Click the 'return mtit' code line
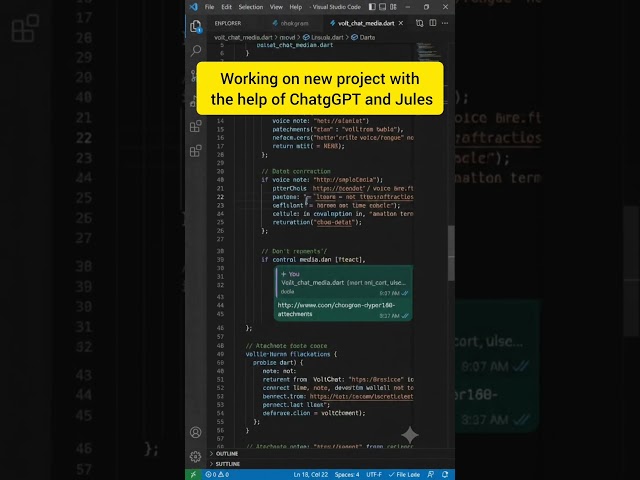 coord(308,146)
